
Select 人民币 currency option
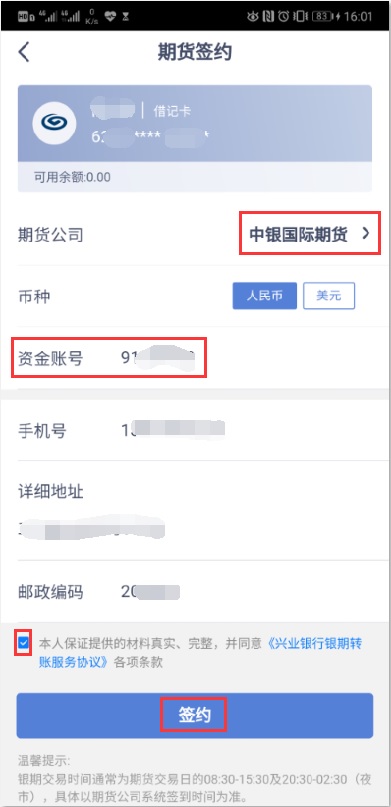264,296
